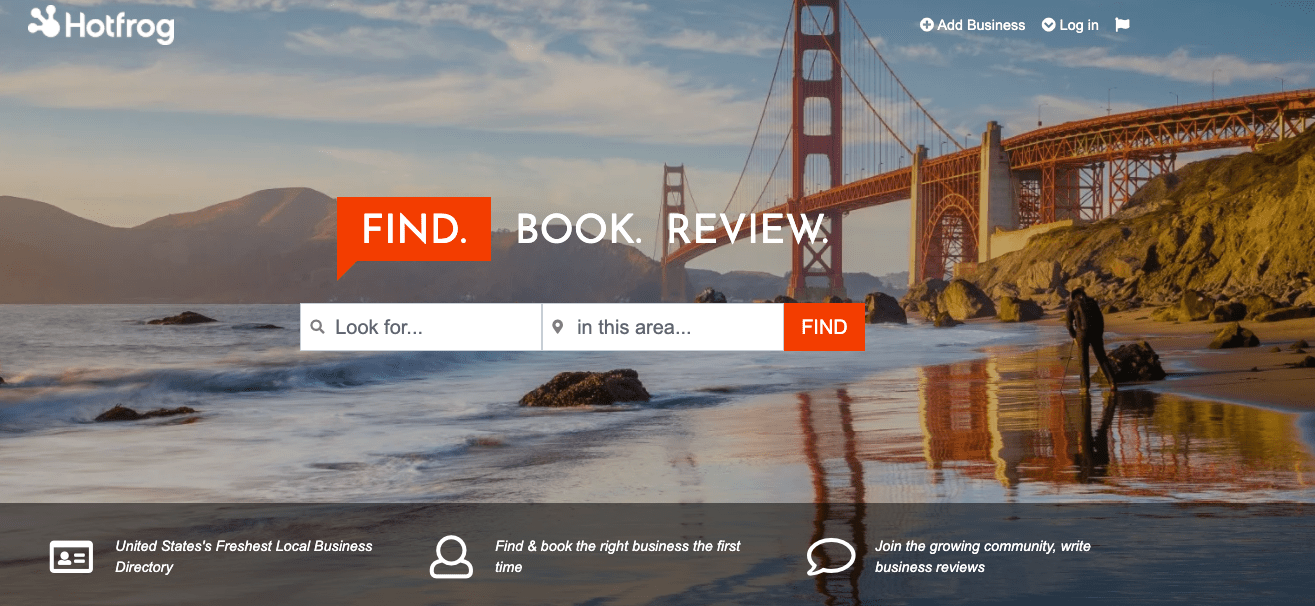Screen dimensions: 1315x606
Task: Click the chevron icon beside Log in
Action: [x=1048, y=25]
